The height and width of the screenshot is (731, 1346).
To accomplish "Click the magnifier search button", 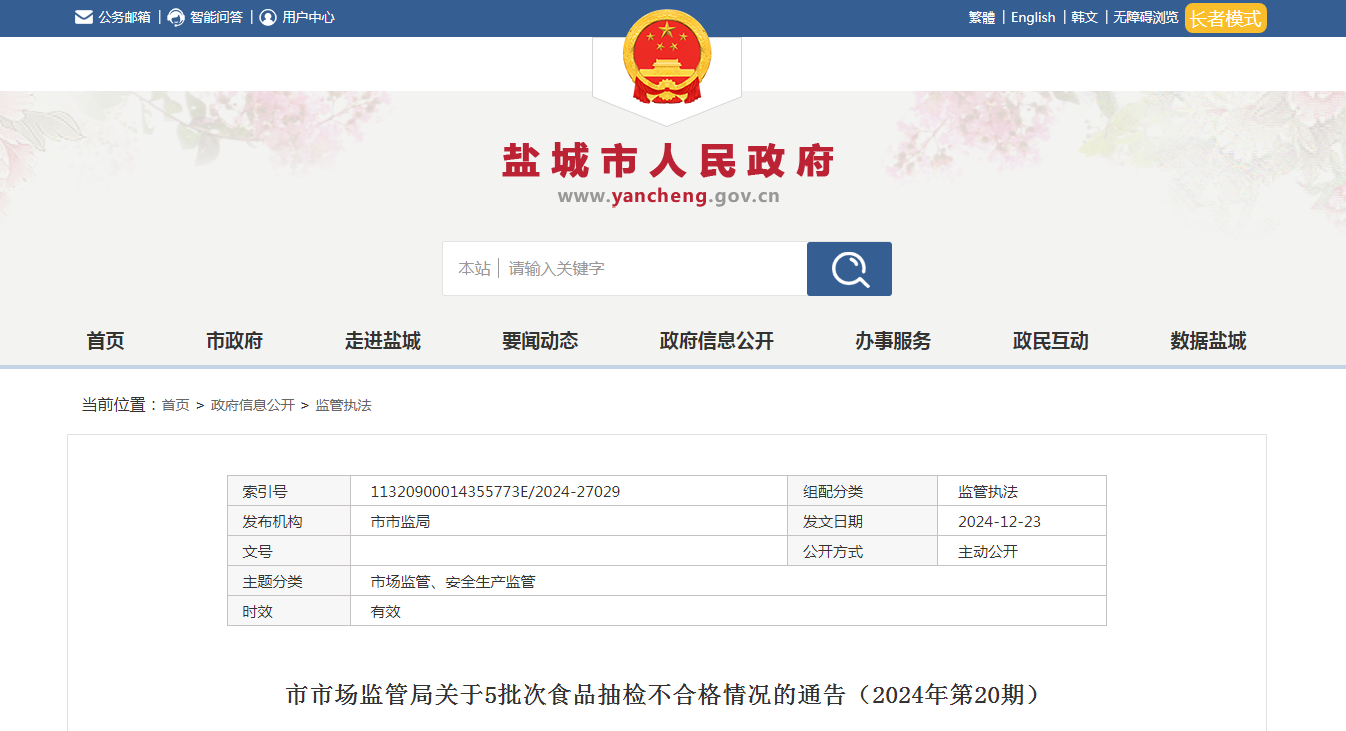I will [849, 269].
